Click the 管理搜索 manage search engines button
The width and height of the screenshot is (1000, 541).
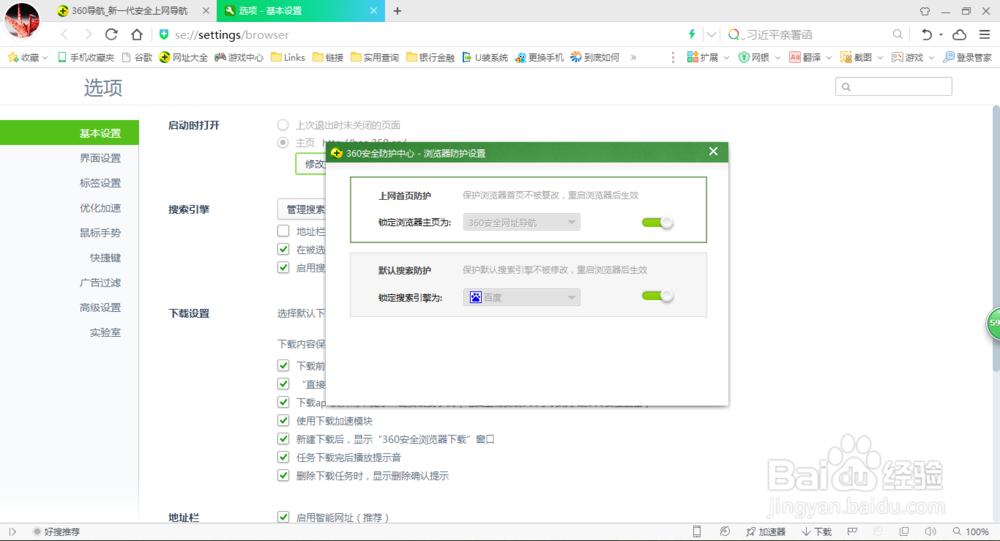(302, 209)
